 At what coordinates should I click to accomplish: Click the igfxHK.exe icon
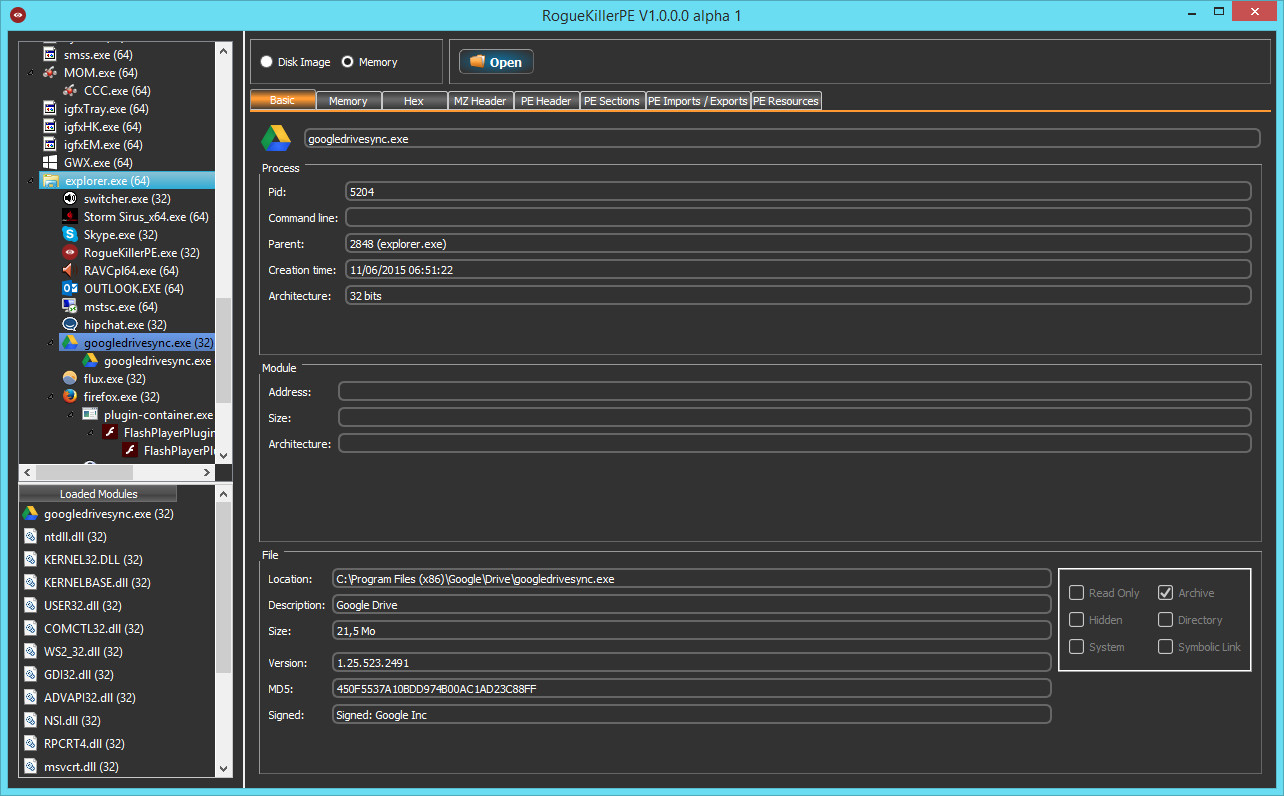50,126
